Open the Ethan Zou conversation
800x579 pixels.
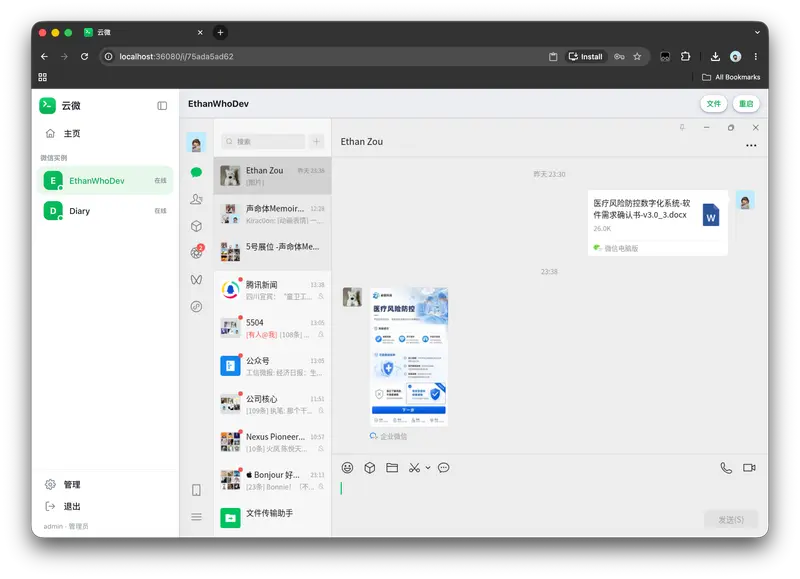click(272, 176)
